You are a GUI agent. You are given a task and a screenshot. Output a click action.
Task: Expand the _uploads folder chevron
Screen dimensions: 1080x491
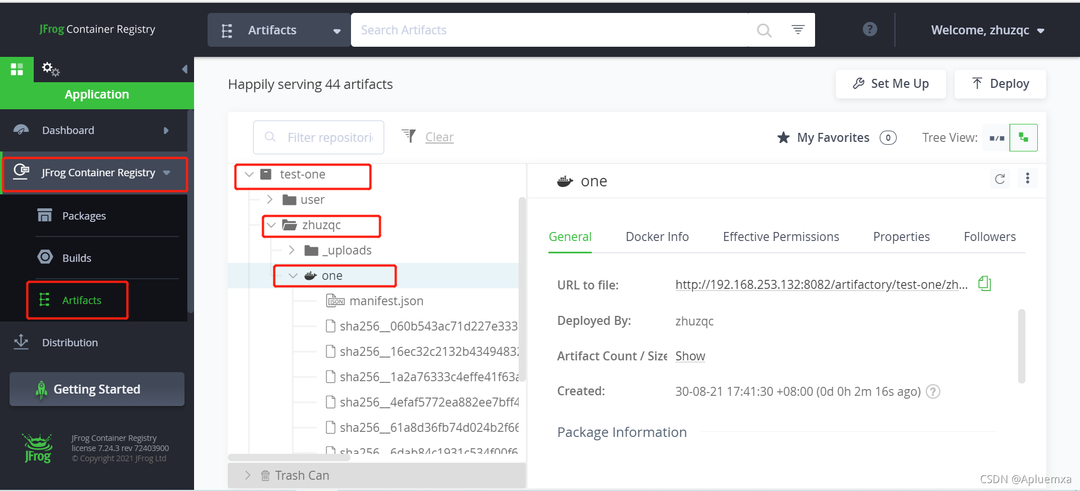click(291, 250)
